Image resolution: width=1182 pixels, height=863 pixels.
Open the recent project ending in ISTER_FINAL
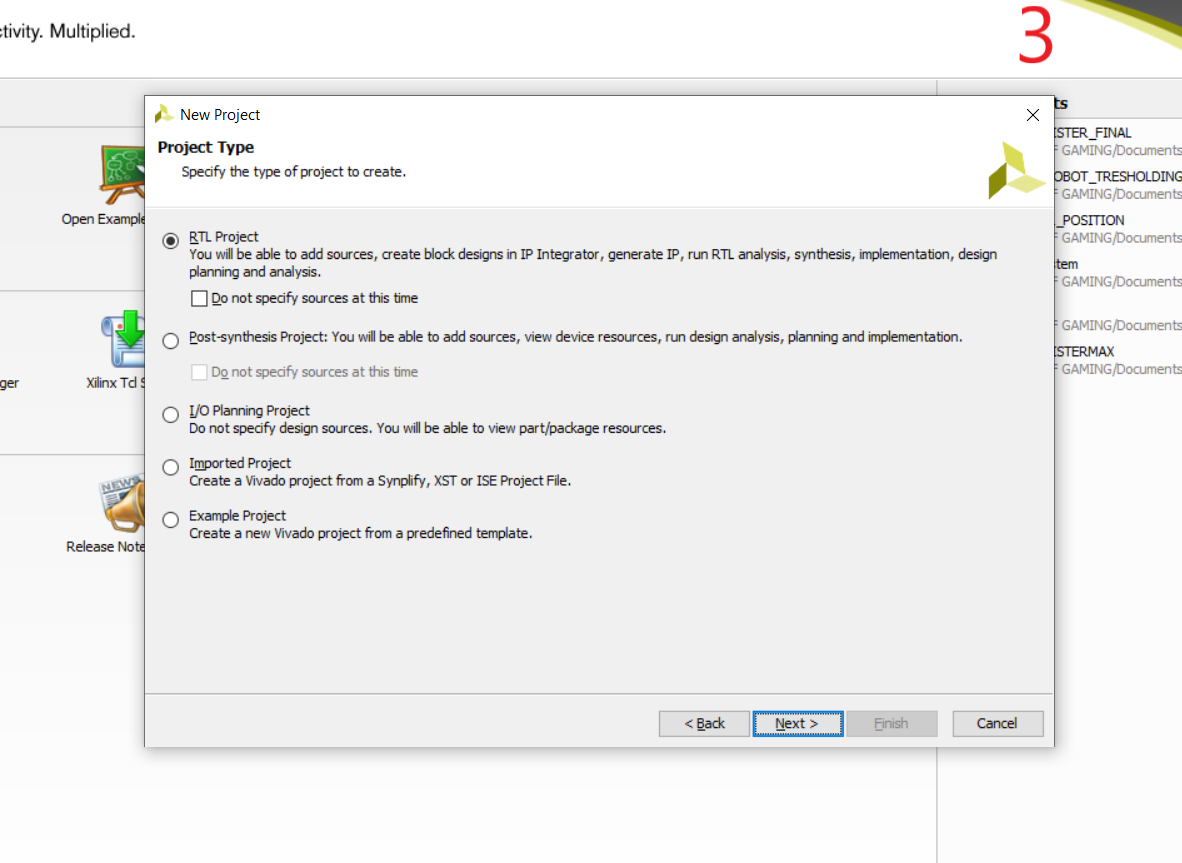(1094, 133)
